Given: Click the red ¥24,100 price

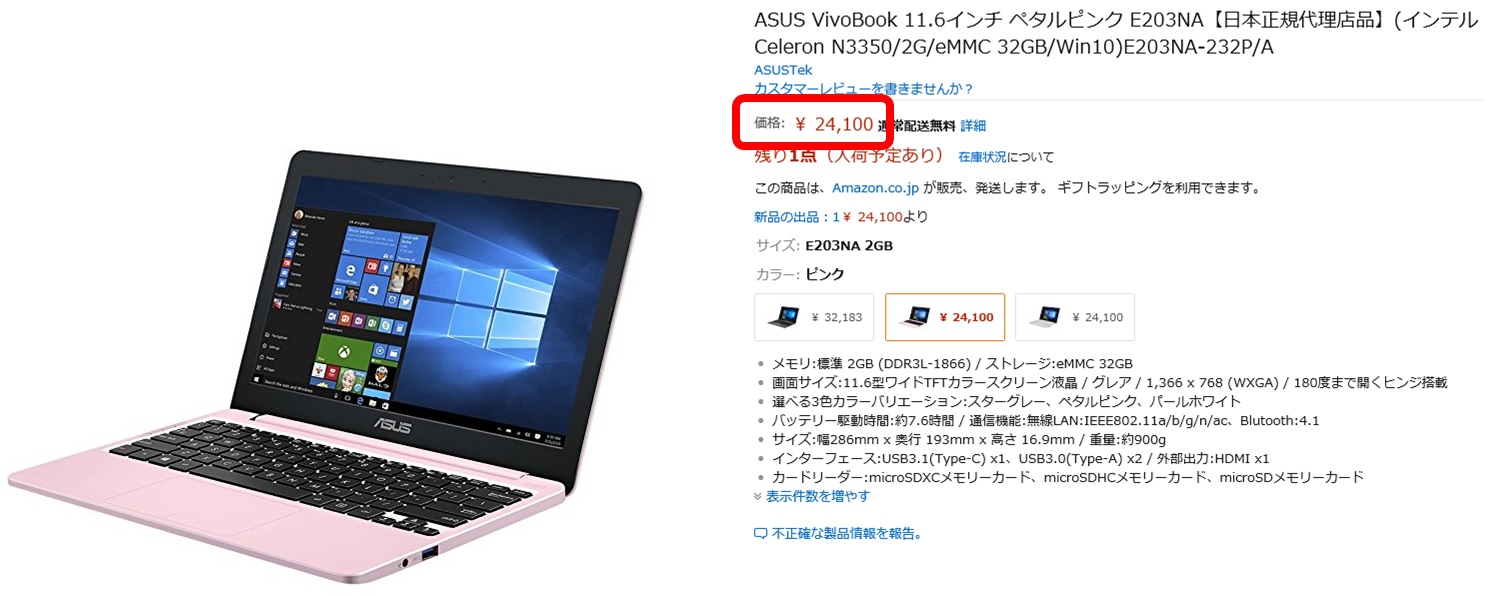Looking at the screenshot, I should point(834,124).
